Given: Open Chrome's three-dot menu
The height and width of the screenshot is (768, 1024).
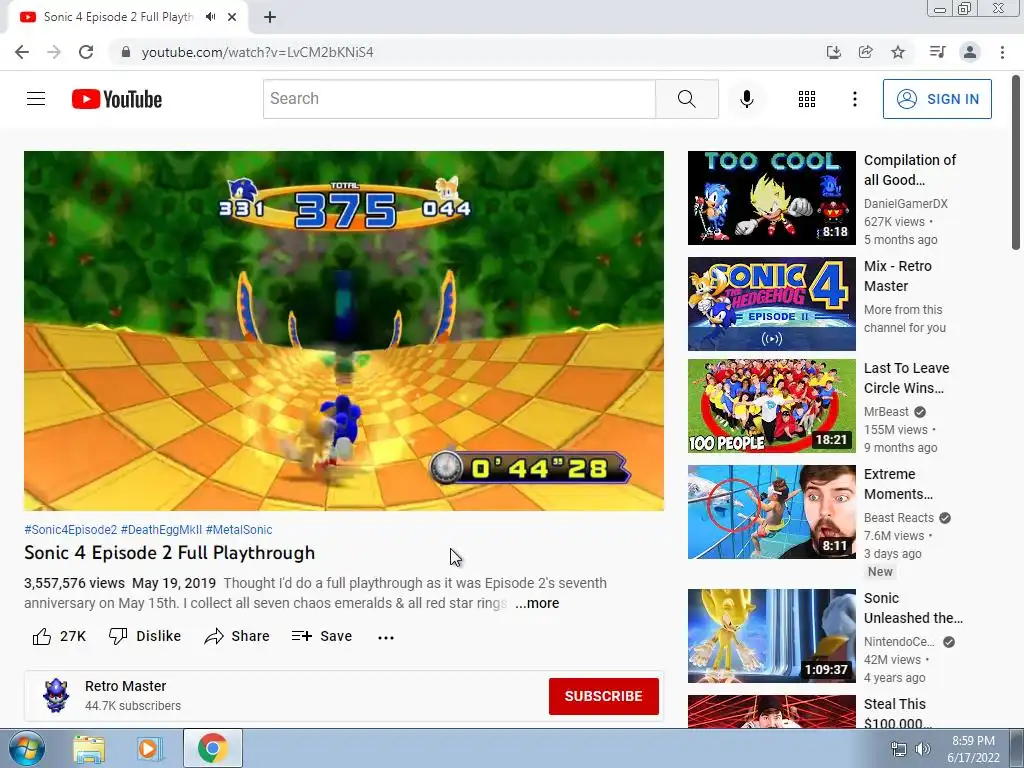Looking at the screenshot, I should coord(1002,52).
